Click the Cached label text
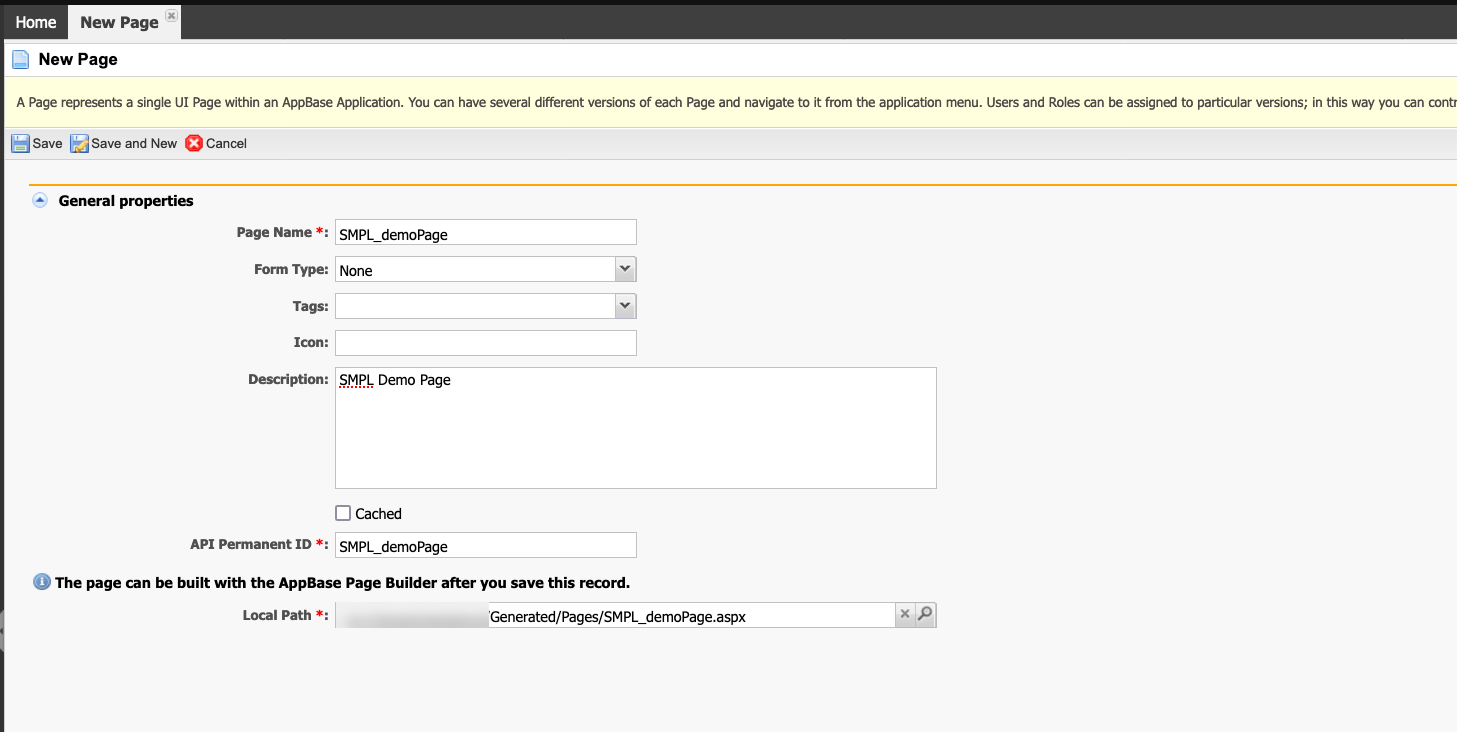1457x732 pixels. [378, 514]
